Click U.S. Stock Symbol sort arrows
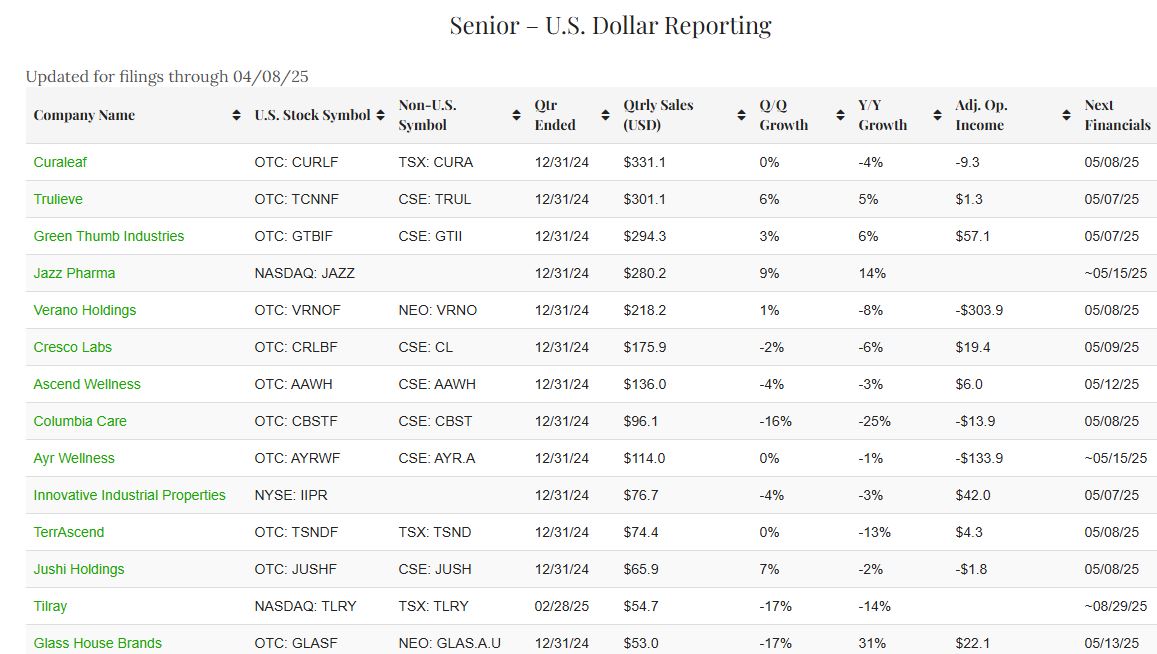This screenshot has height=654, width=1157. coord(380,115)
